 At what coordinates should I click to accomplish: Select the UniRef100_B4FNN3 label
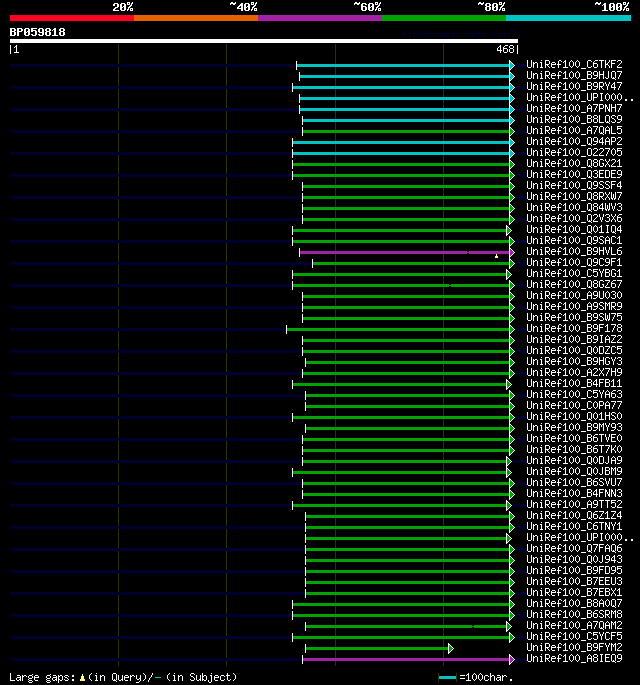point(574,493)
